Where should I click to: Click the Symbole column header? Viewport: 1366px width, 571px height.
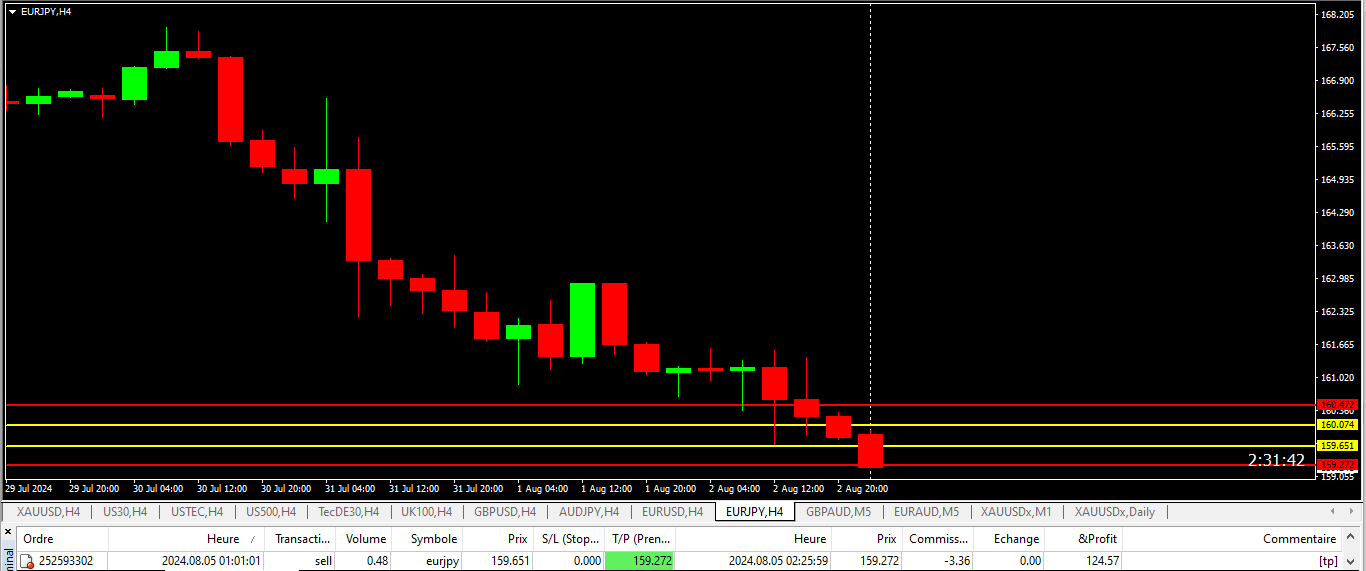433,539
